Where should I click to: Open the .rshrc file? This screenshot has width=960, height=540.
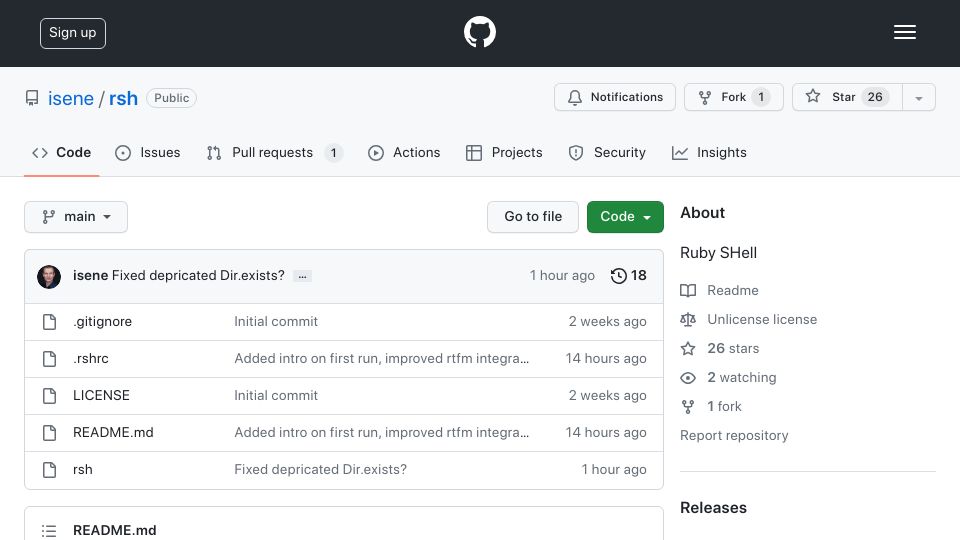pos(91,359)
